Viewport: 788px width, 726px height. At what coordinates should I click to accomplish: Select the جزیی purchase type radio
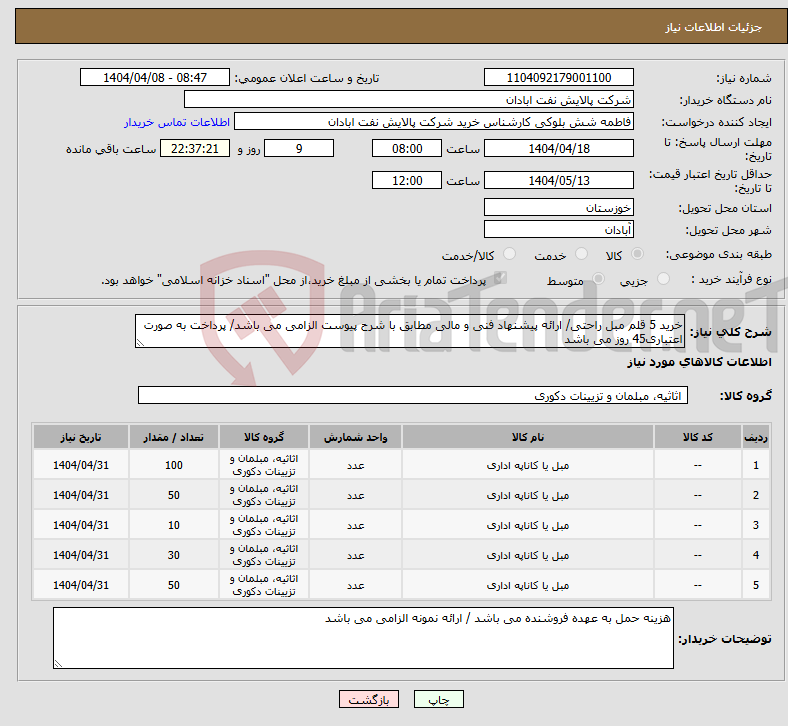(663, 278)
